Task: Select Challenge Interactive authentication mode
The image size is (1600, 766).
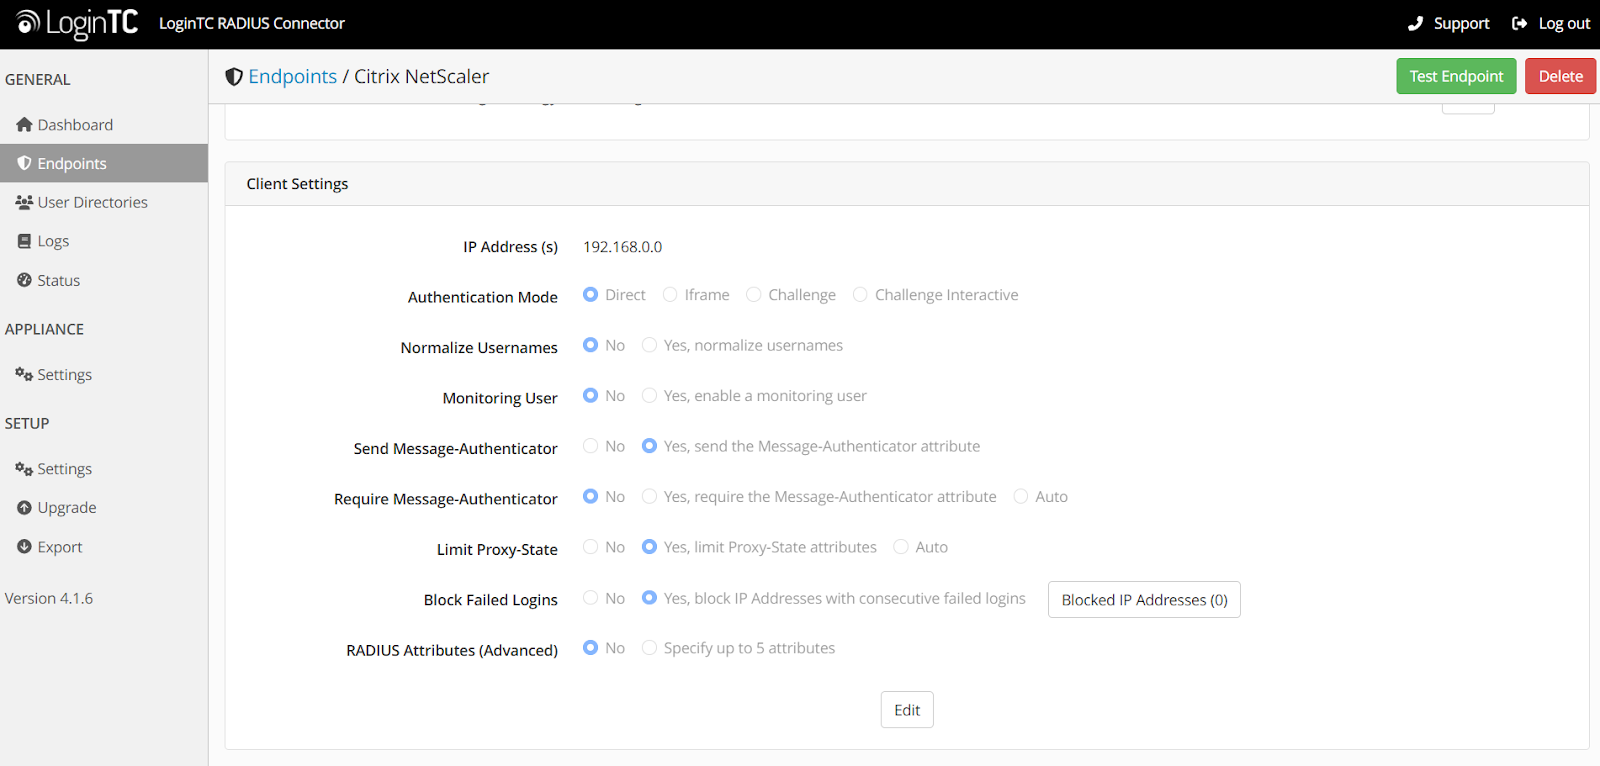Action: 860,294
